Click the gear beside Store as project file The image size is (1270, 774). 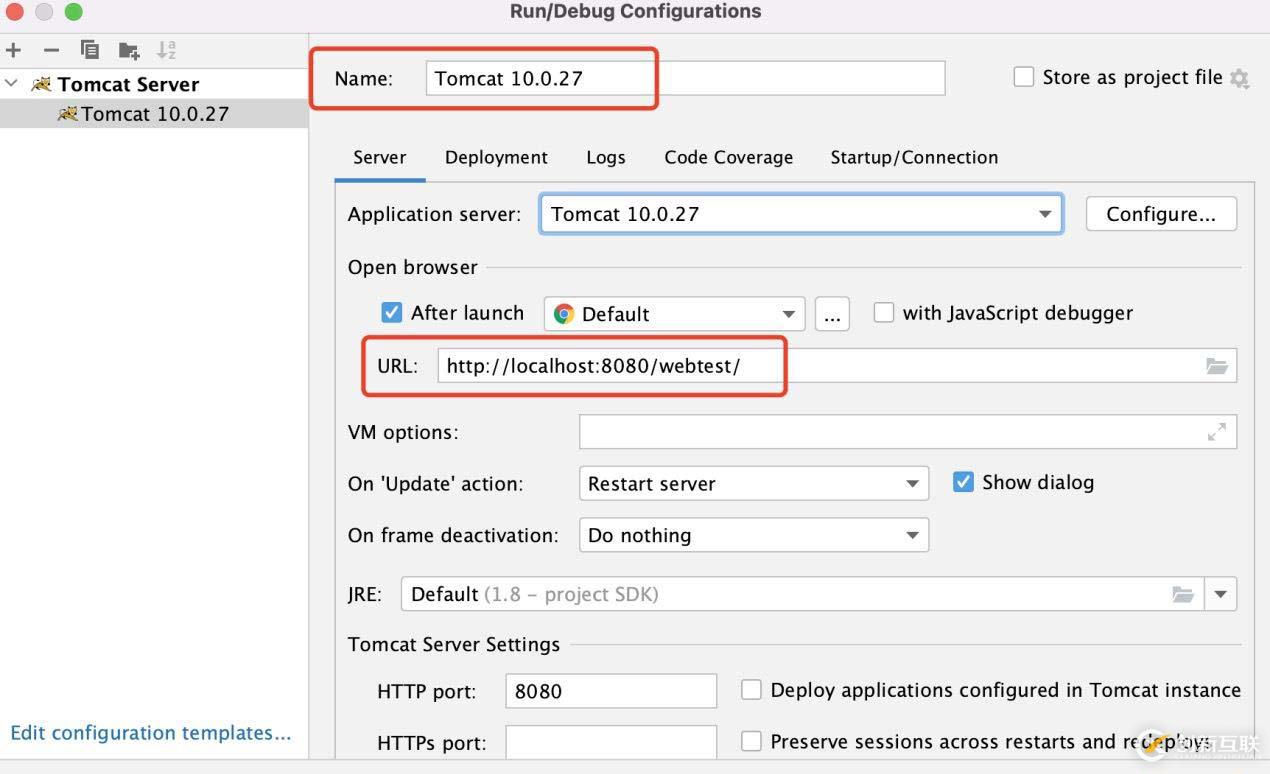(x=1240, y=78)
